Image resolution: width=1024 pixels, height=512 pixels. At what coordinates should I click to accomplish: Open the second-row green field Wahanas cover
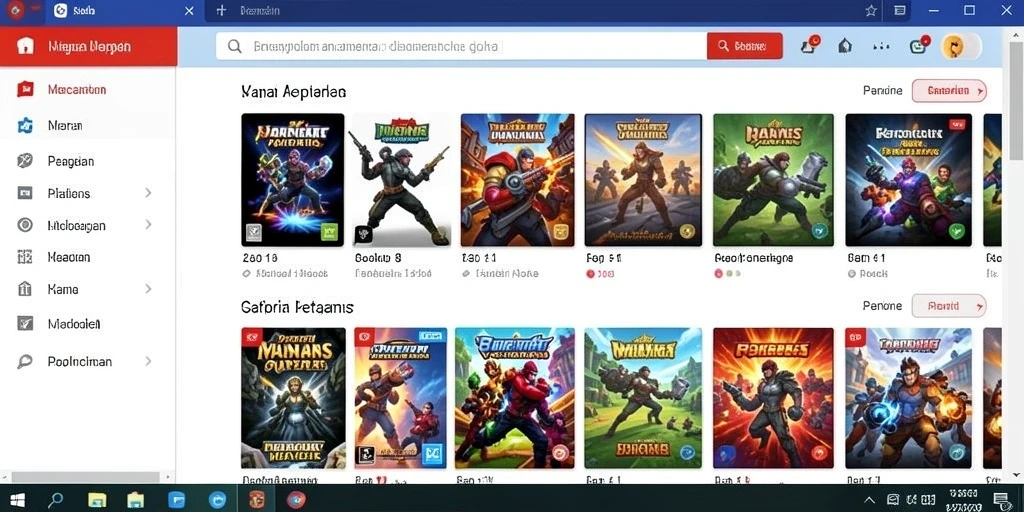(643, 398)
